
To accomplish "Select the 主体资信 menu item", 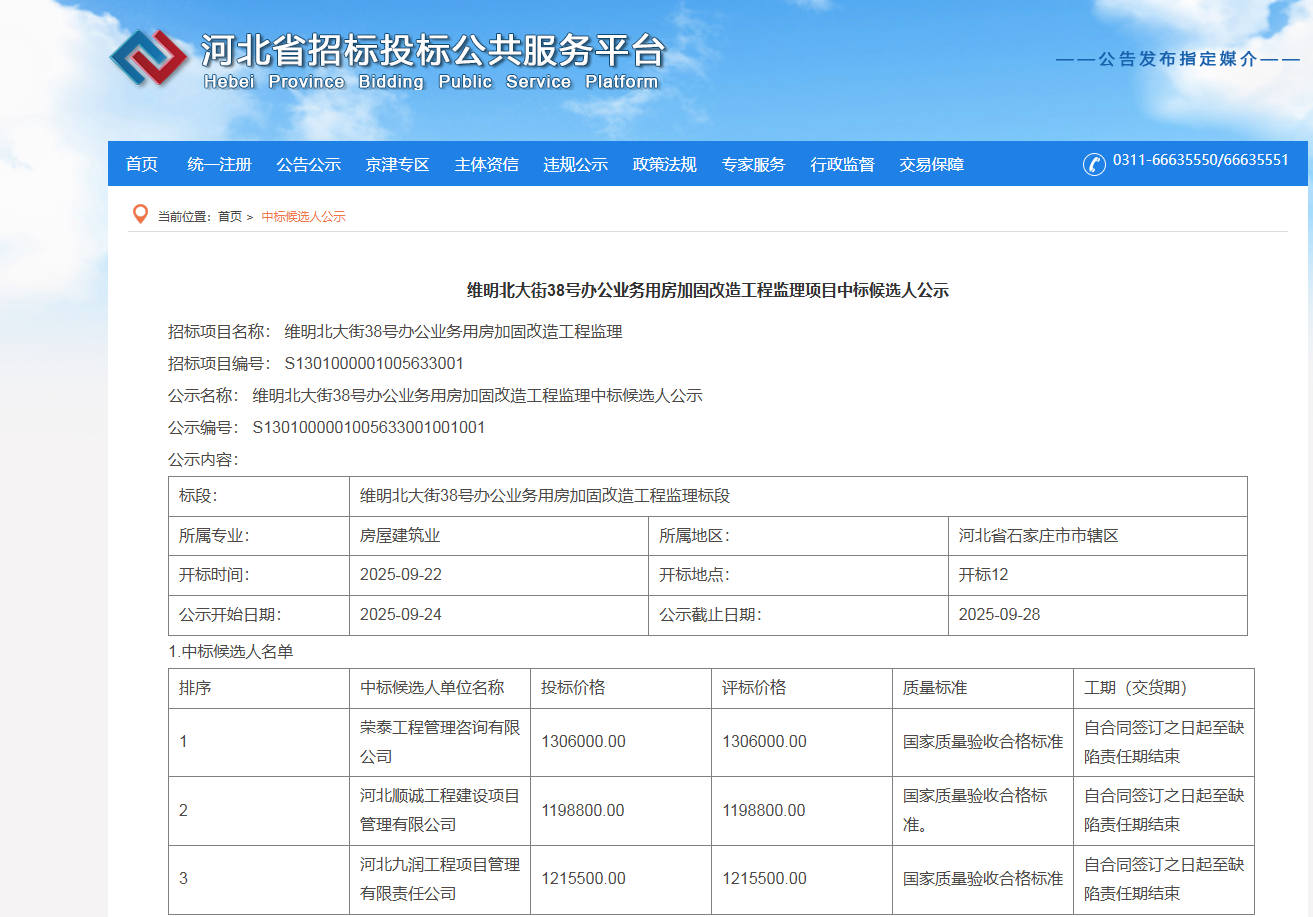I will [486, 165].
